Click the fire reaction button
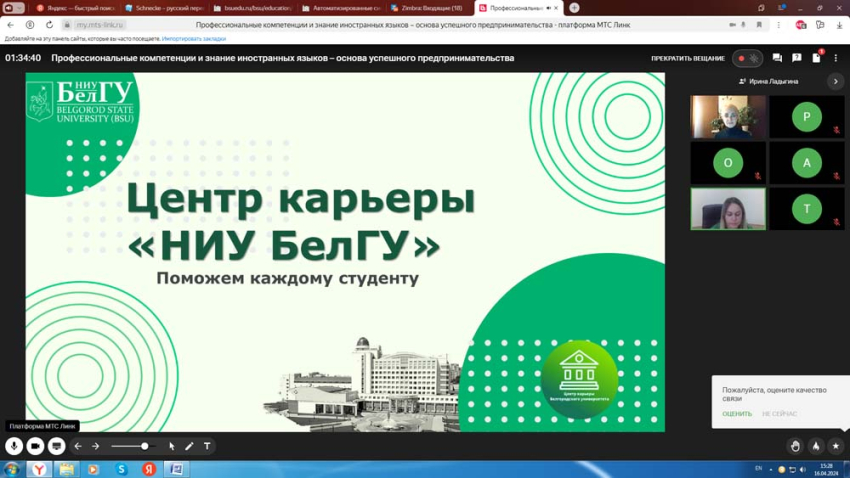 point(816,446)
